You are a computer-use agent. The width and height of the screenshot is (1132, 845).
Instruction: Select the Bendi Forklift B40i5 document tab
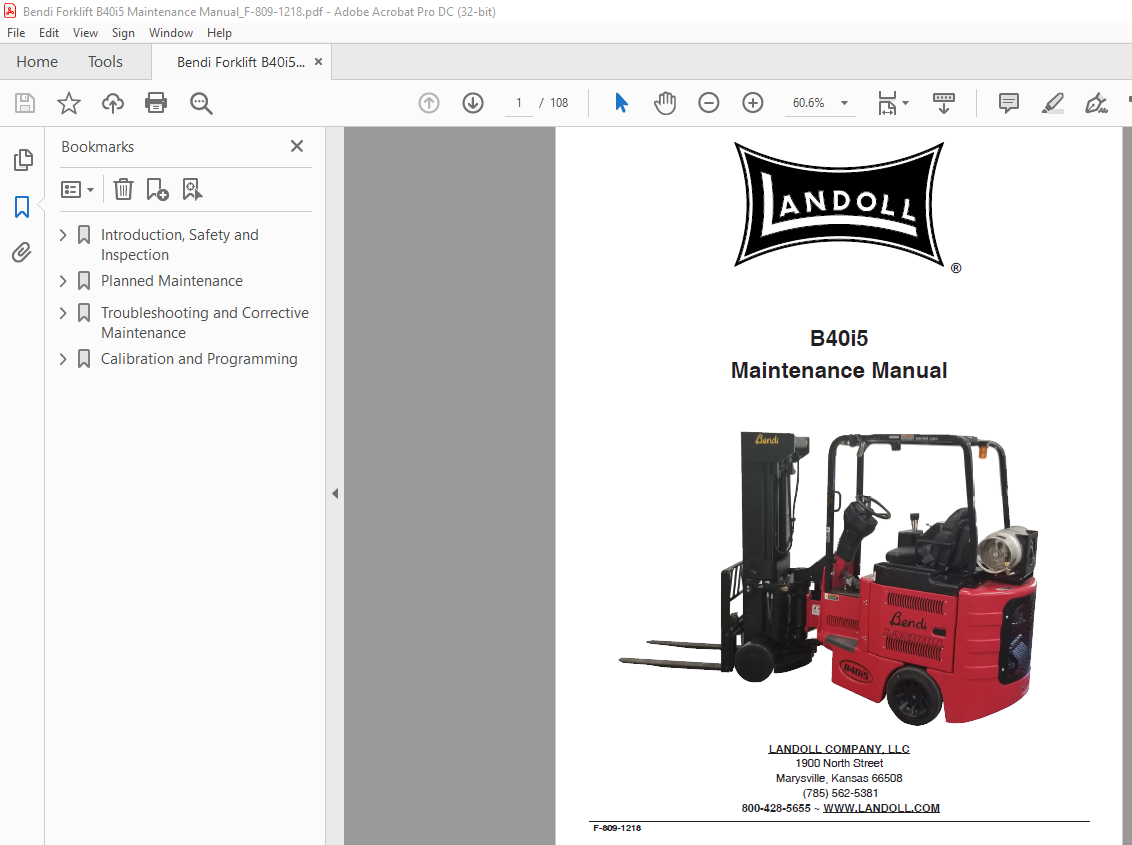click(240, 62)
